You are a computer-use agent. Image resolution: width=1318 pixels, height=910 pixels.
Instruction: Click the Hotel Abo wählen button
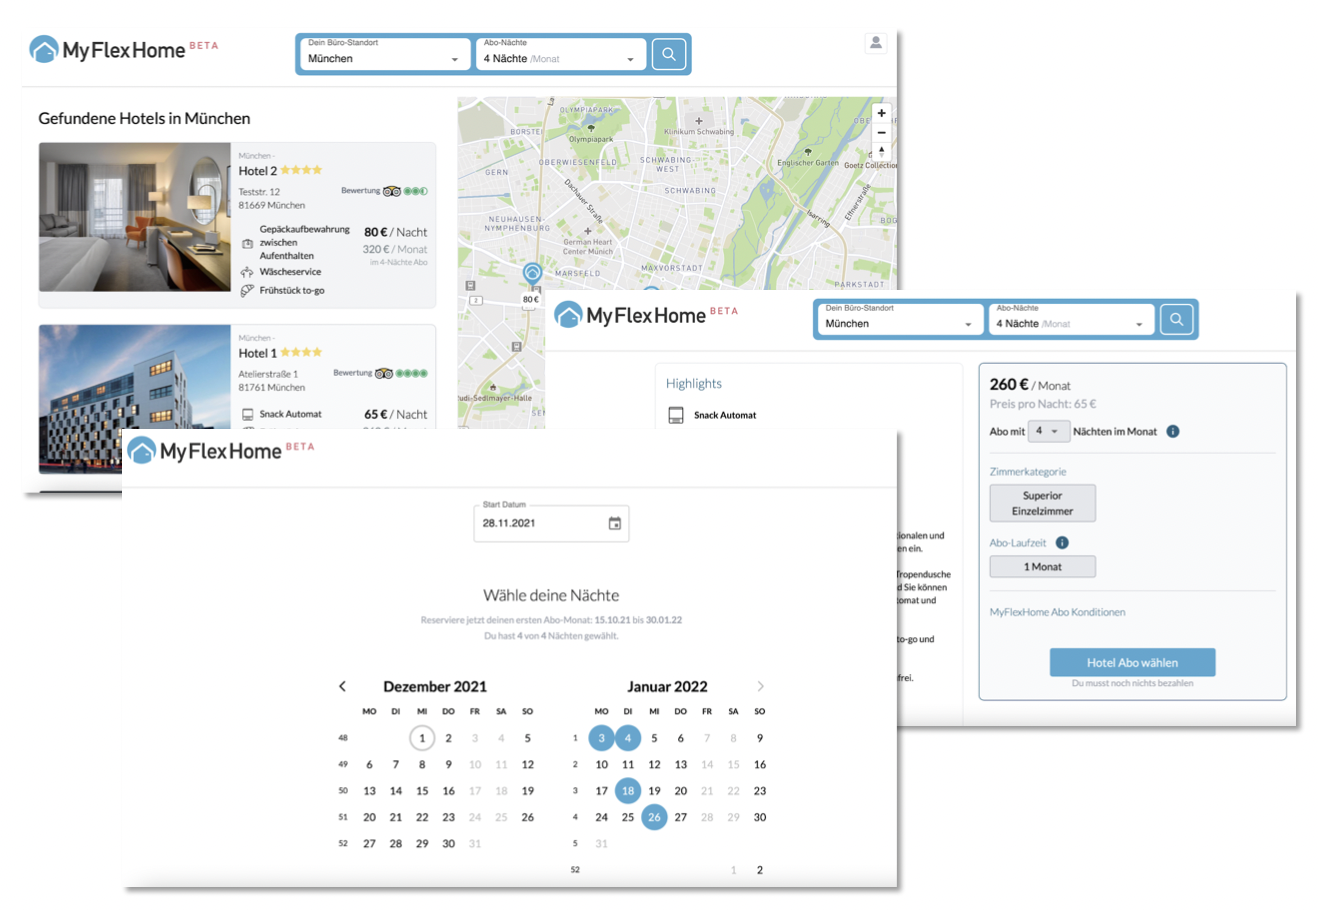click(x=1132, y=662)
